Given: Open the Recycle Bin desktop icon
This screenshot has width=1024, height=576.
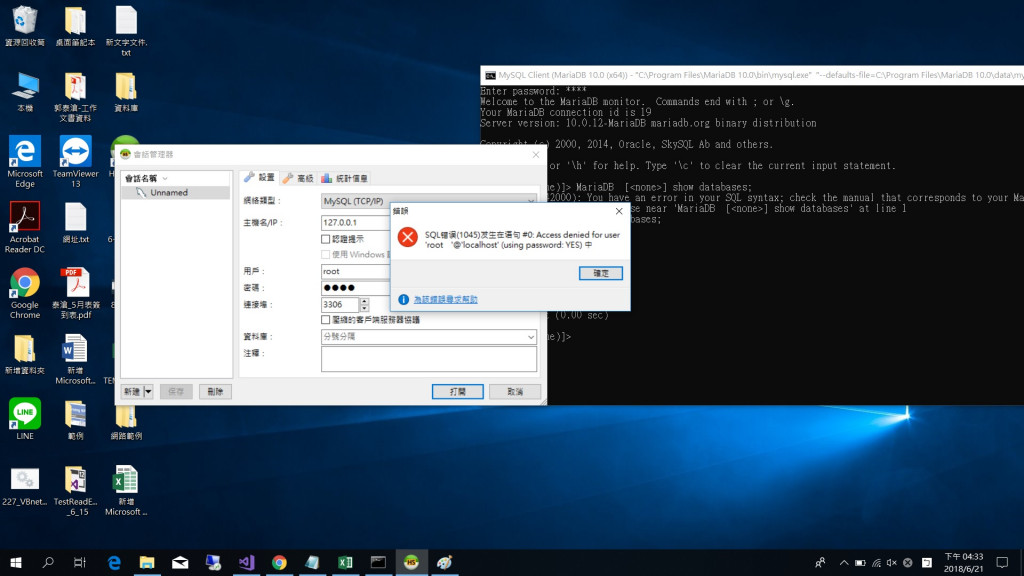Looking at the screenshot, I should 25,26.
